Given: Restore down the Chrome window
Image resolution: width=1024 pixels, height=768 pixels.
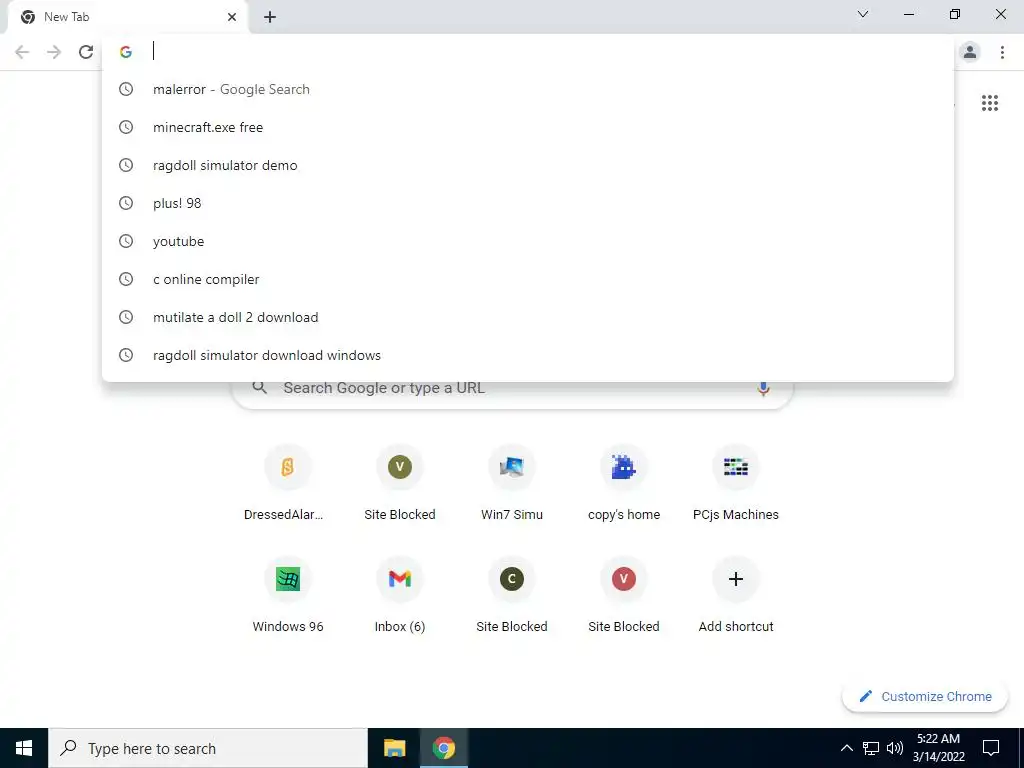Looking at the screenshot, I should pyautogui.click(x=955, y=14).
